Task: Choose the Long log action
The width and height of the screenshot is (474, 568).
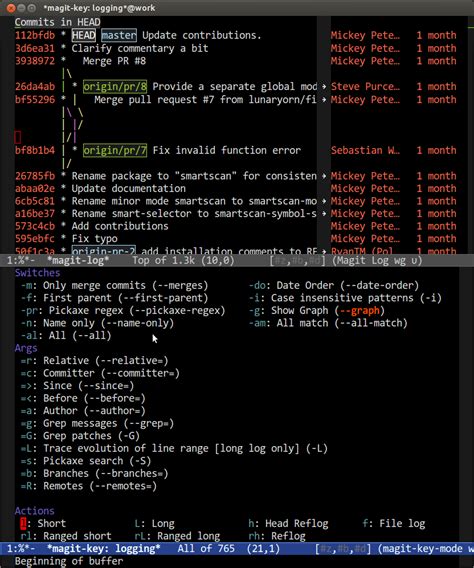Action: [x=155, y=524]
